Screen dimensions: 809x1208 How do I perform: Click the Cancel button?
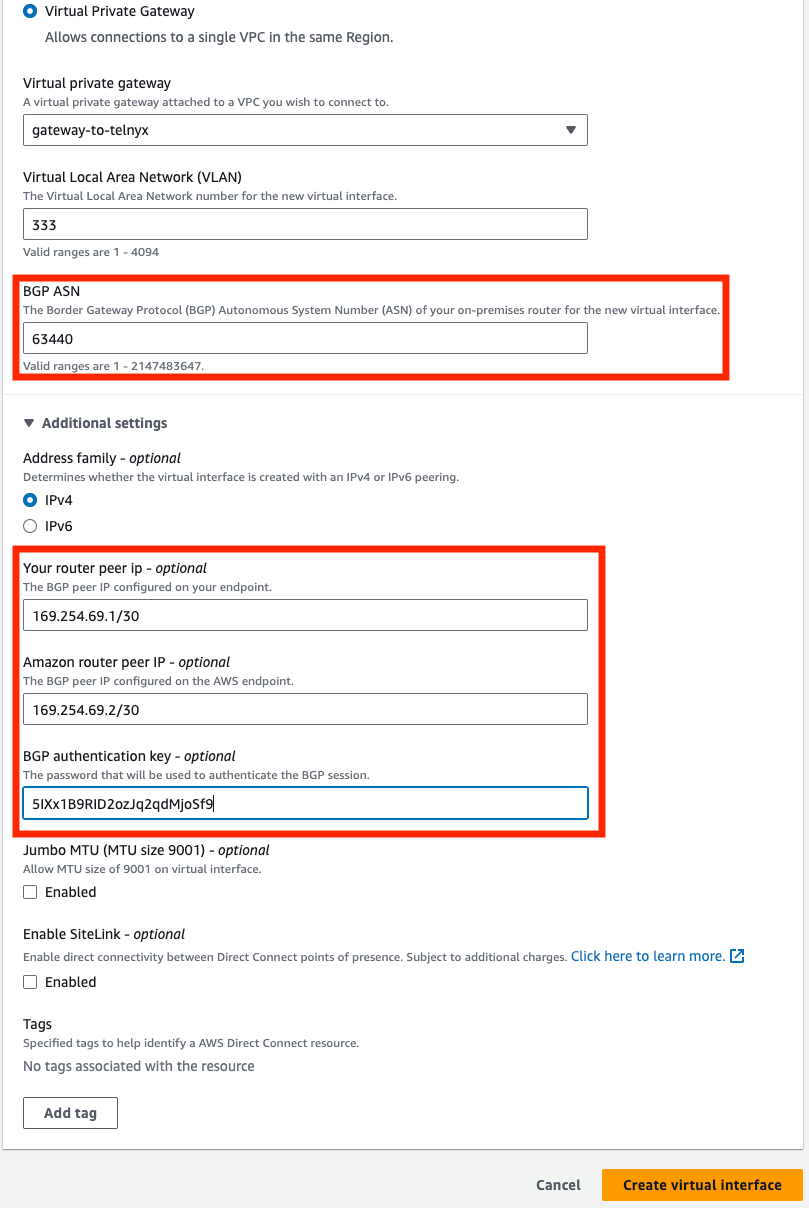(557, 1185)
